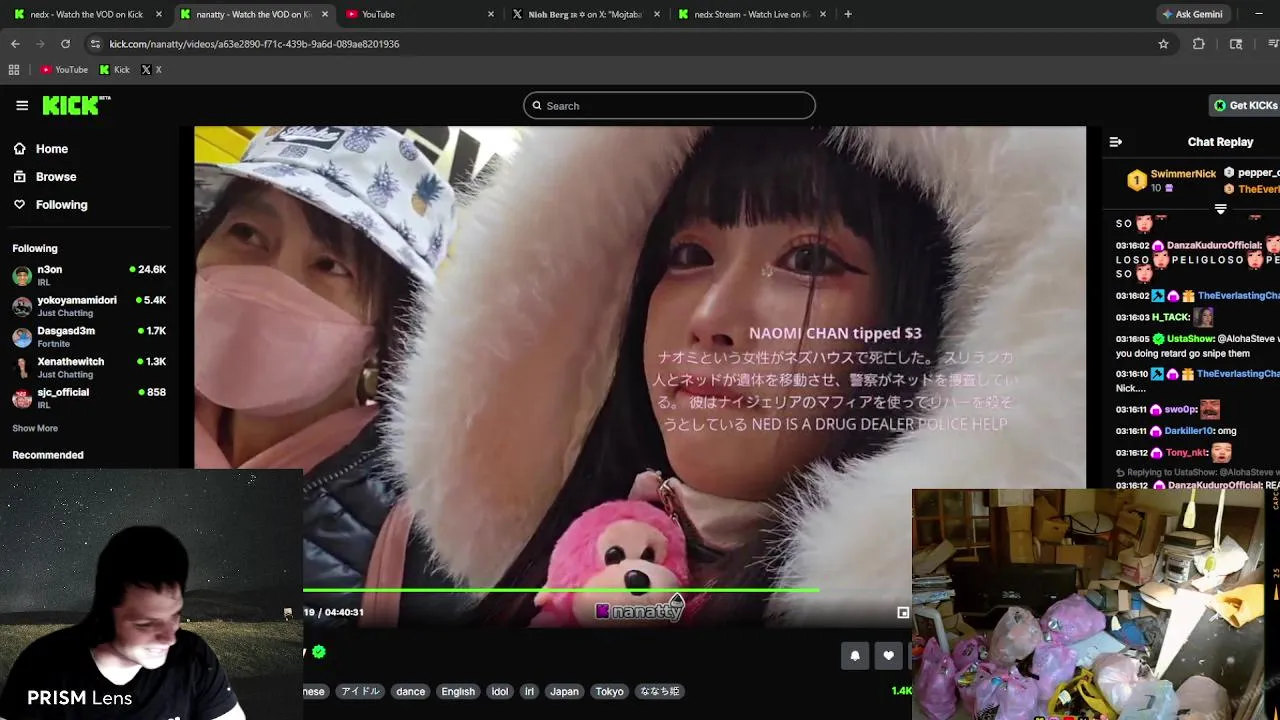Click Tony_nkt username in chat
Screen dimensions: 1280x720
pyautogui.click(x=1187, y=453)
